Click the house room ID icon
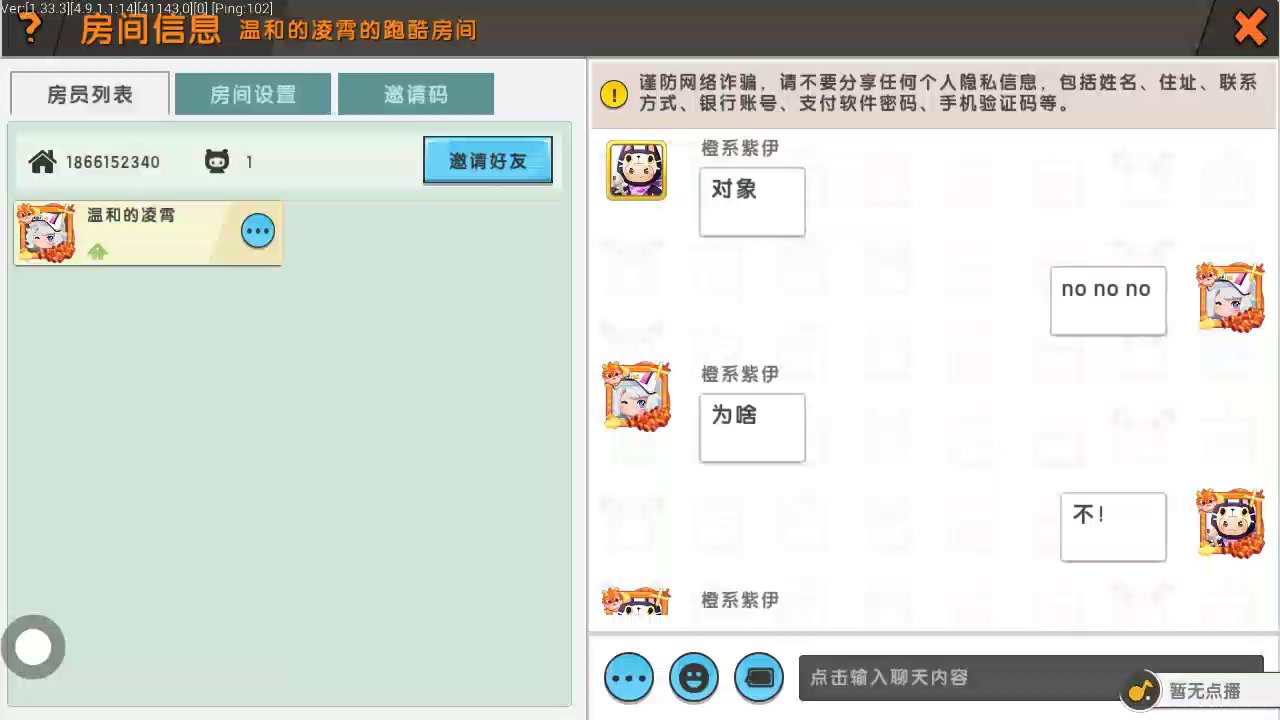This screenshot has width=1280, height=720. click(x=42, y=161)
